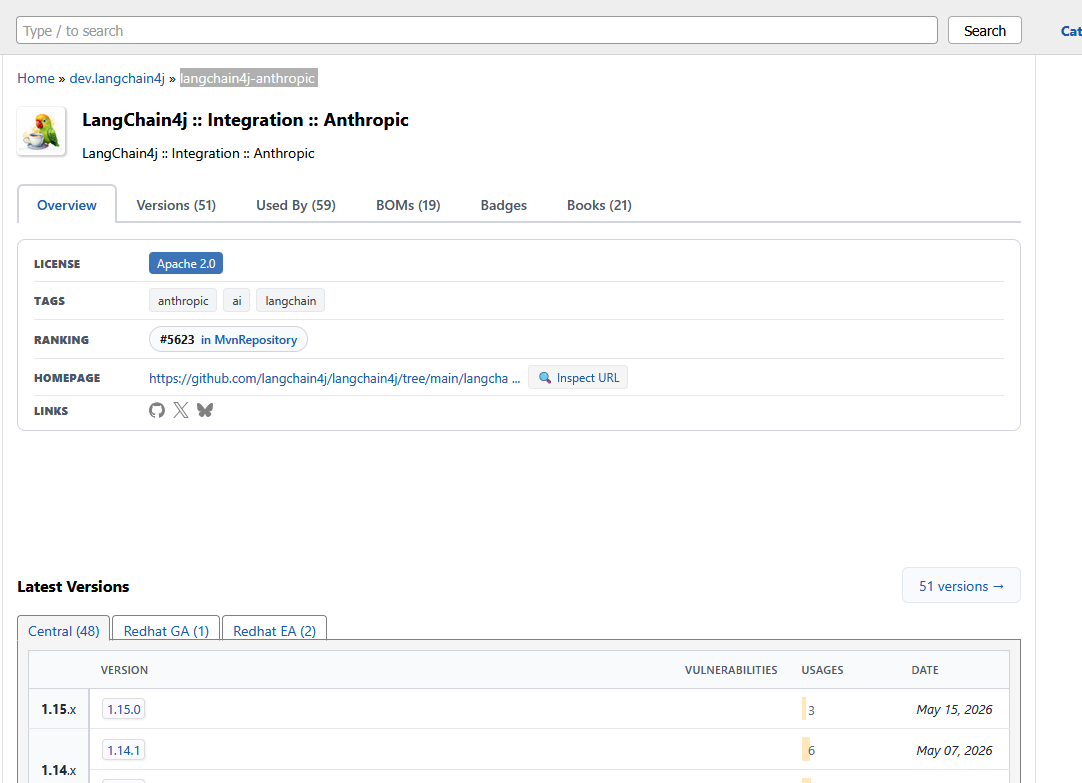Open the Books (21) tab
The image size is (1082, 783).
point(599,205)
